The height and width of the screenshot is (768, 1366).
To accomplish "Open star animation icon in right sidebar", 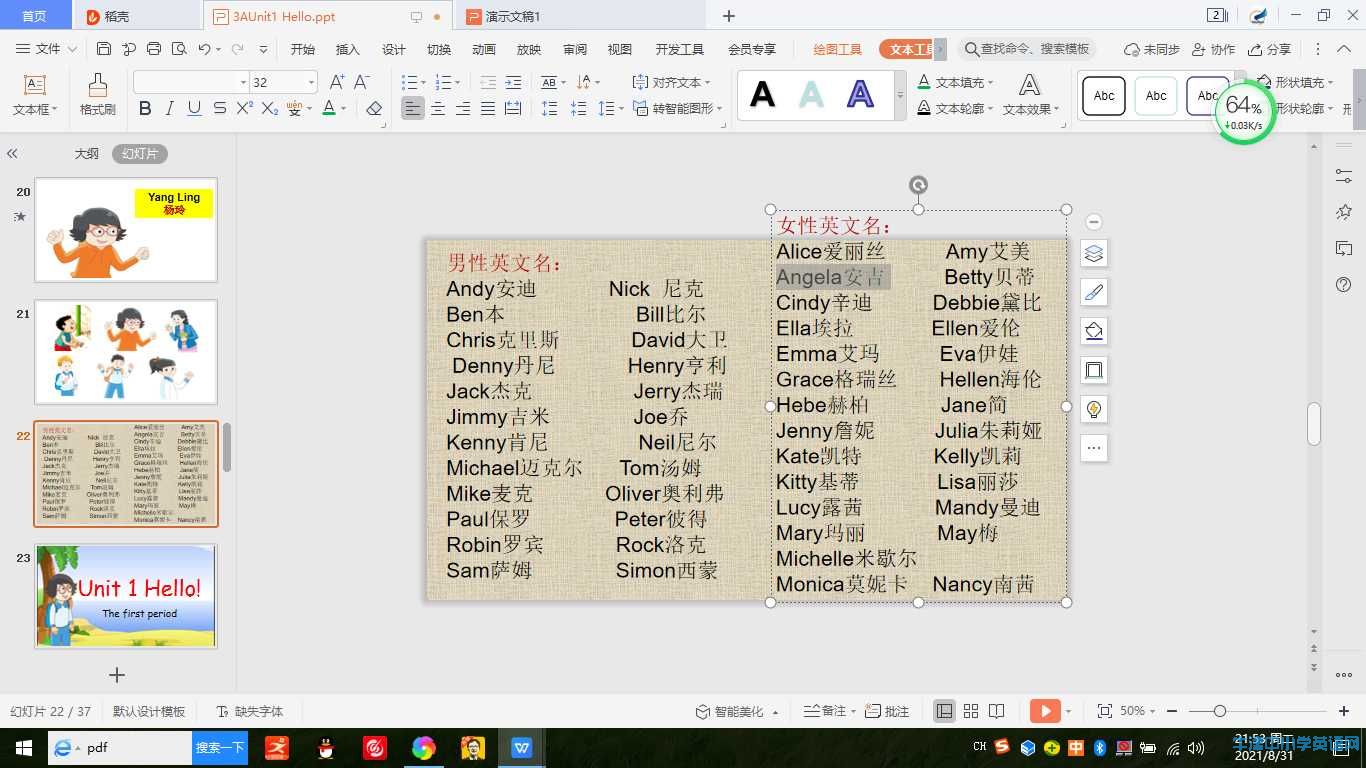I will (1344, 212).
